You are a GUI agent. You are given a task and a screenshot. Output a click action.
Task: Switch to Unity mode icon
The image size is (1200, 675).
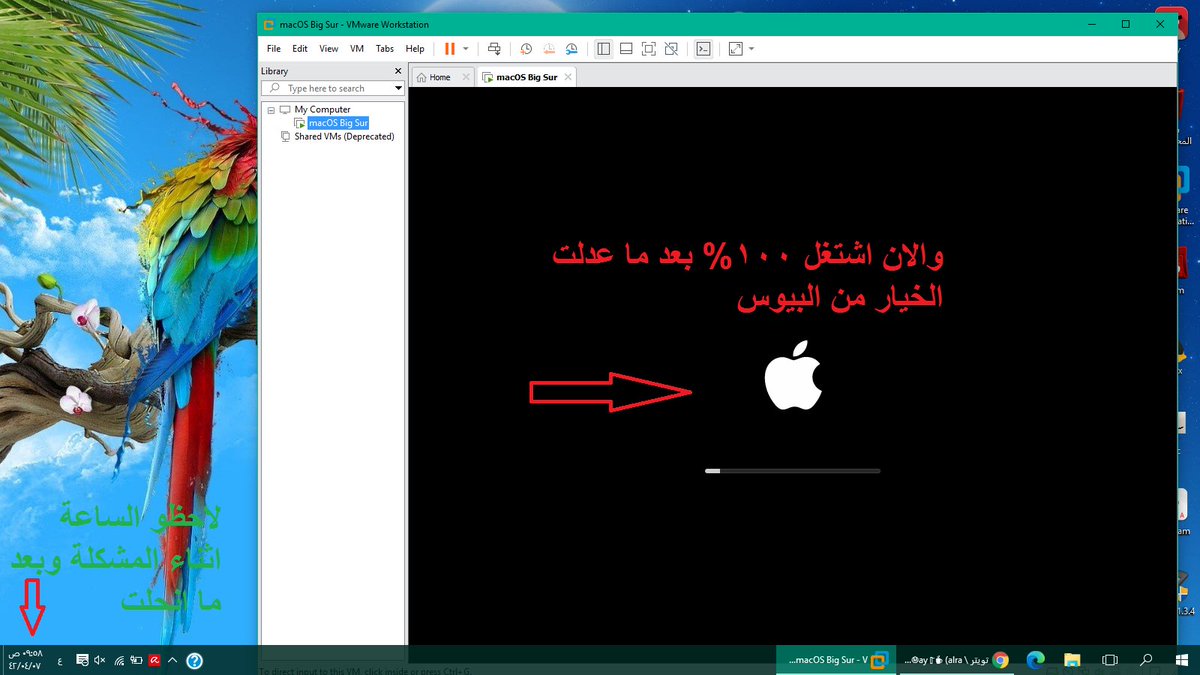point(671,48)
